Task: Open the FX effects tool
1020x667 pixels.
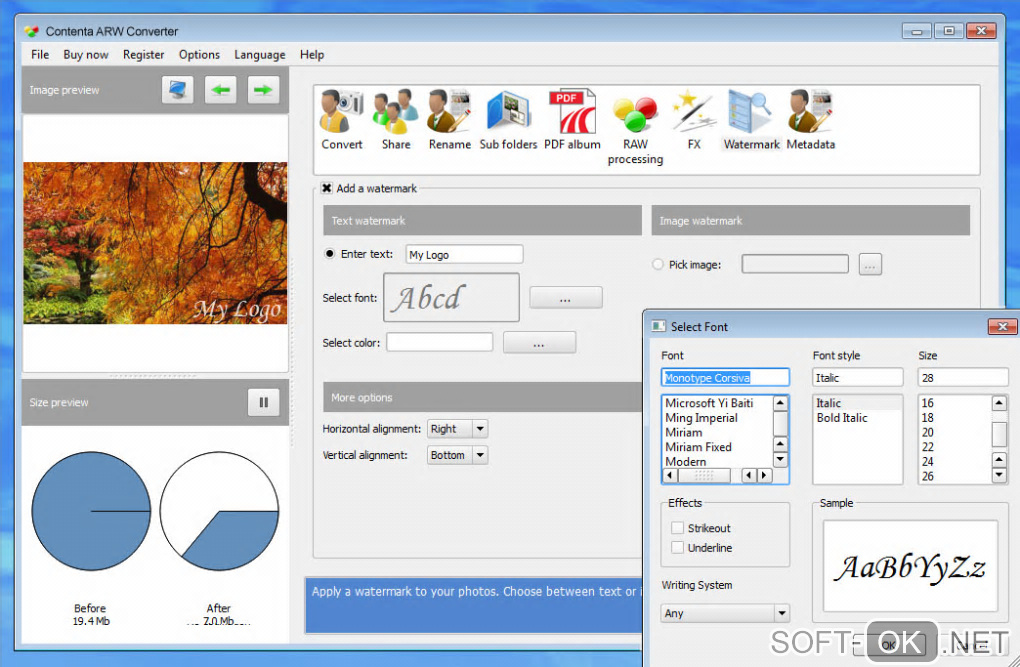Action: (x=694, y=120)
